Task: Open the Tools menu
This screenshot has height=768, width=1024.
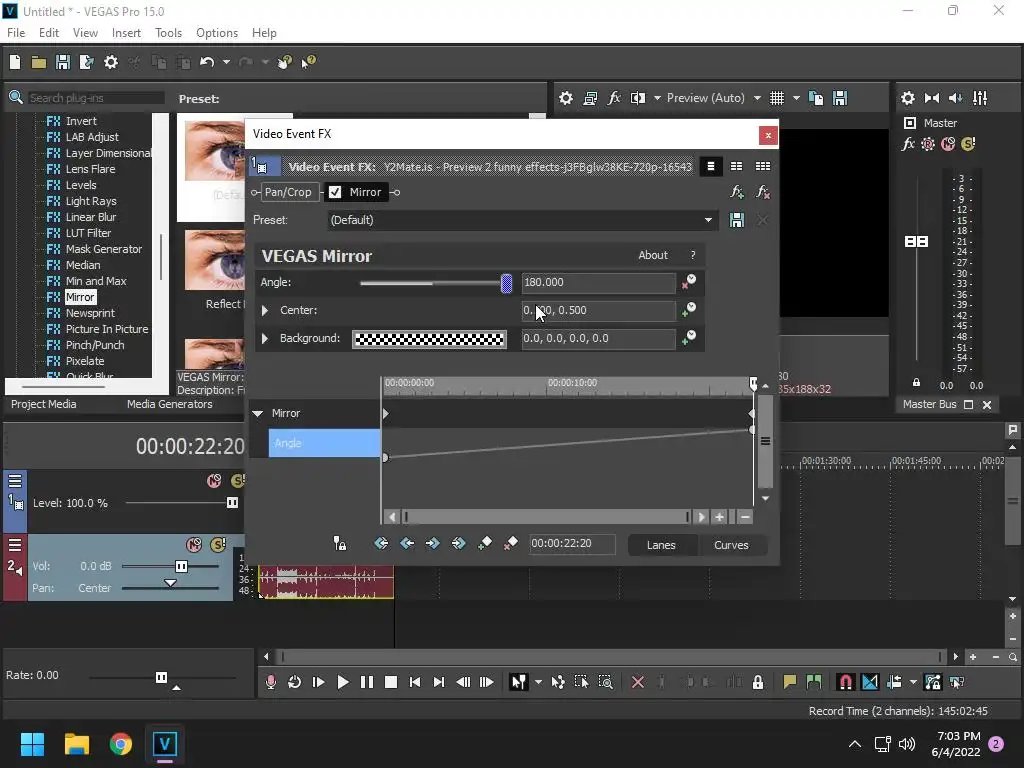Action: coord(168,33)
